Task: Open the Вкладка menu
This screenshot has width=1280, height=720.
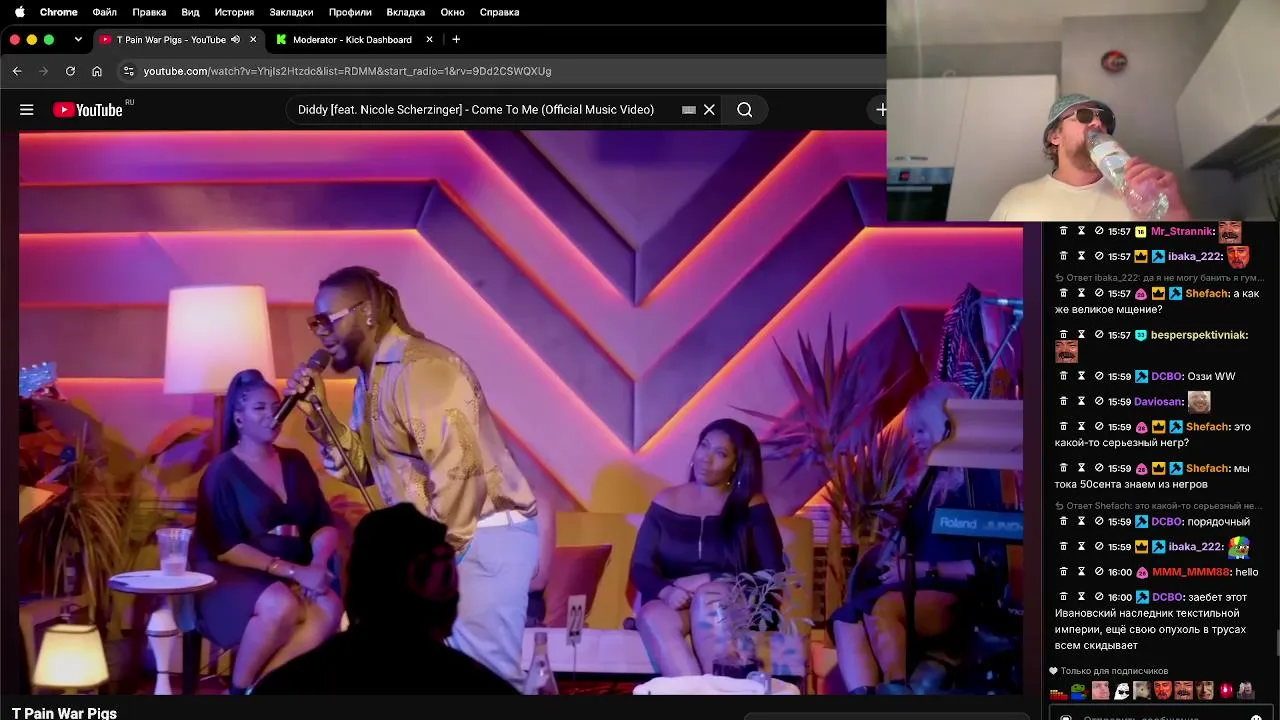Action: click(x=405, y=12)
